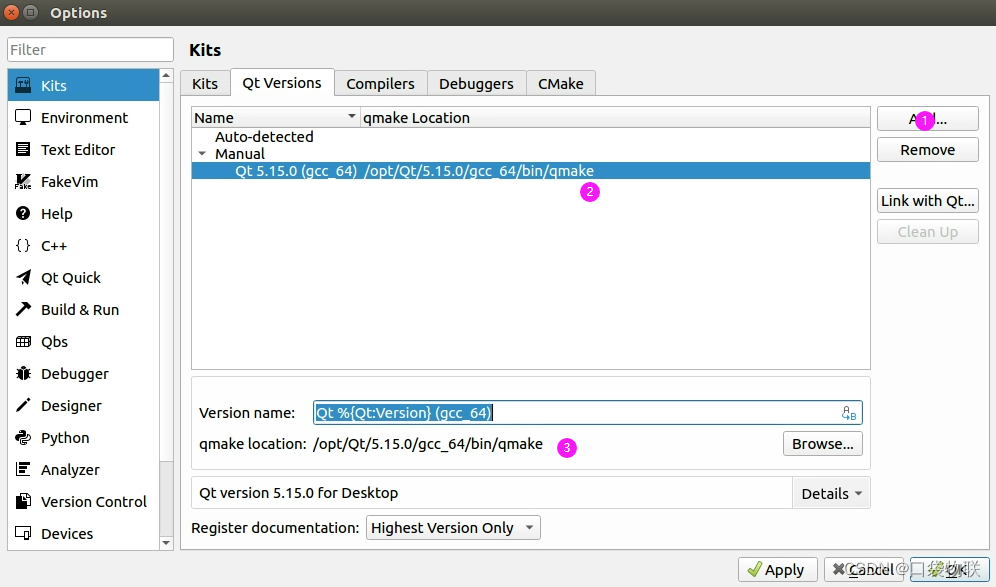Click the 'Qt version 5.15.0 for Desktop' text
Viewport: 996px width, 587px height.
pyautogui.click(x=299, y=493)
